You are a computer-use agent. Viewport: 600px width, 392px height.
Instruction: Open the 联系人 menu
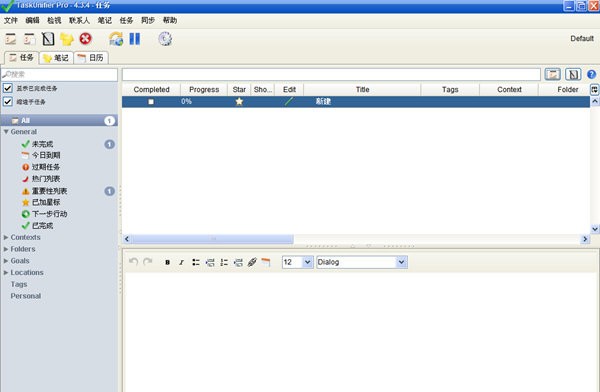tap(79, 20)
